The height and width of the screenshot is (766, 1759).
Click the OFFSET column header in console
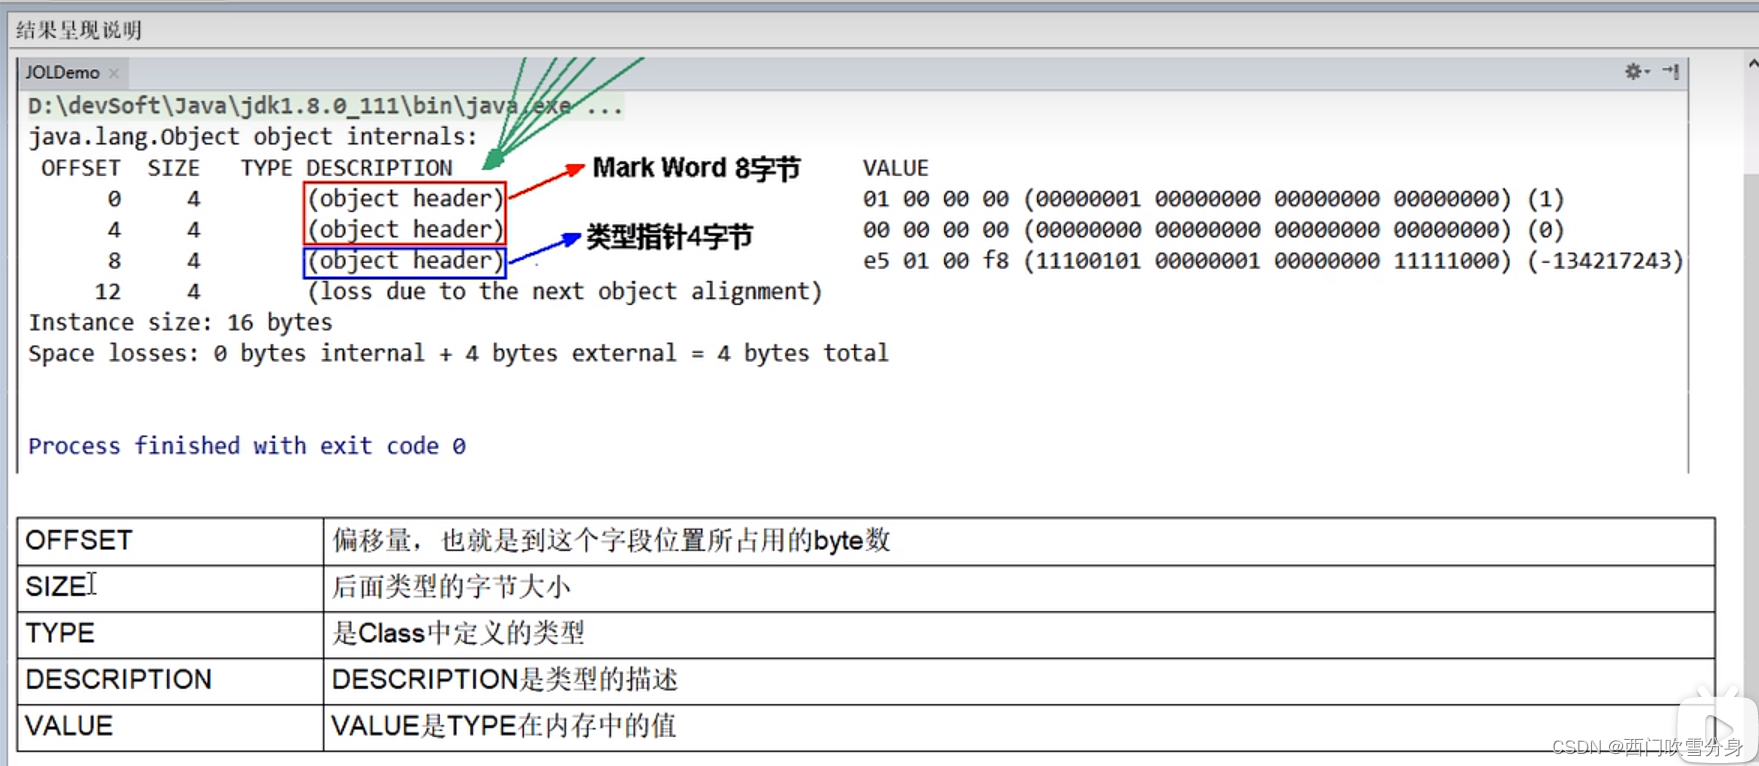pos(80,168)
